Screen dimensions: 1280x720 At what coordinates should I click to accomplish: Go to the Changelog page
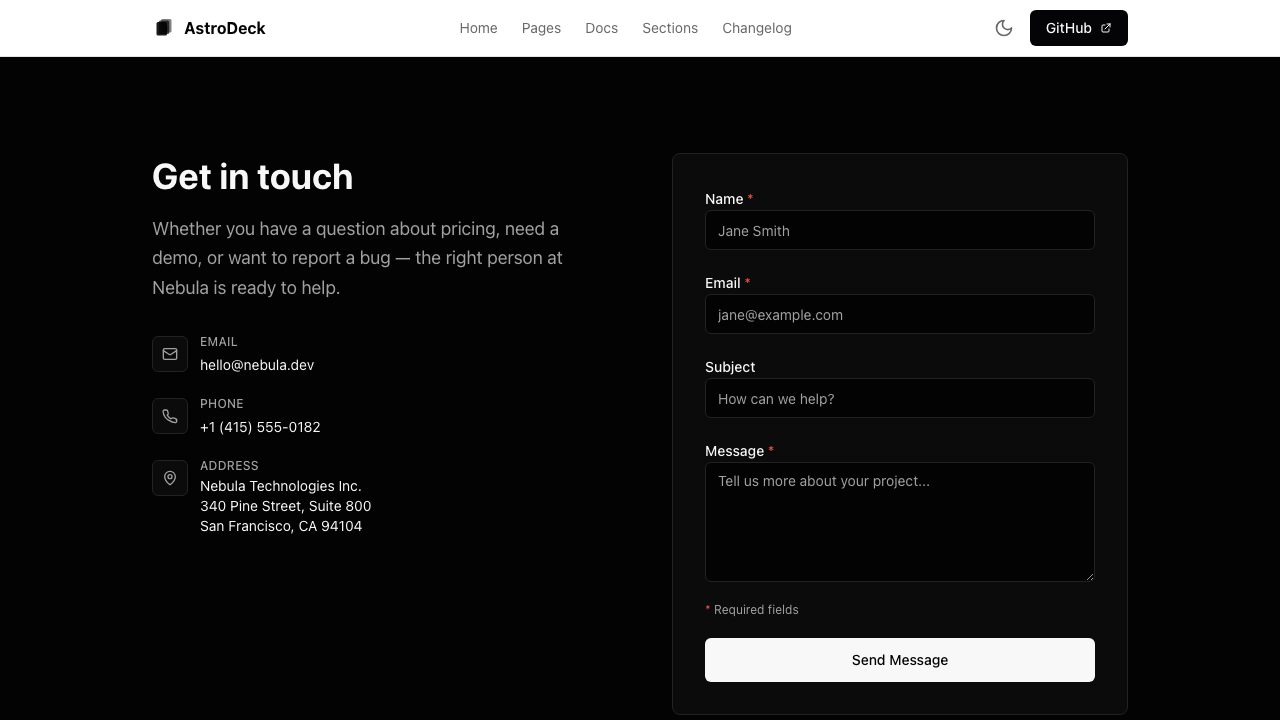757,28
